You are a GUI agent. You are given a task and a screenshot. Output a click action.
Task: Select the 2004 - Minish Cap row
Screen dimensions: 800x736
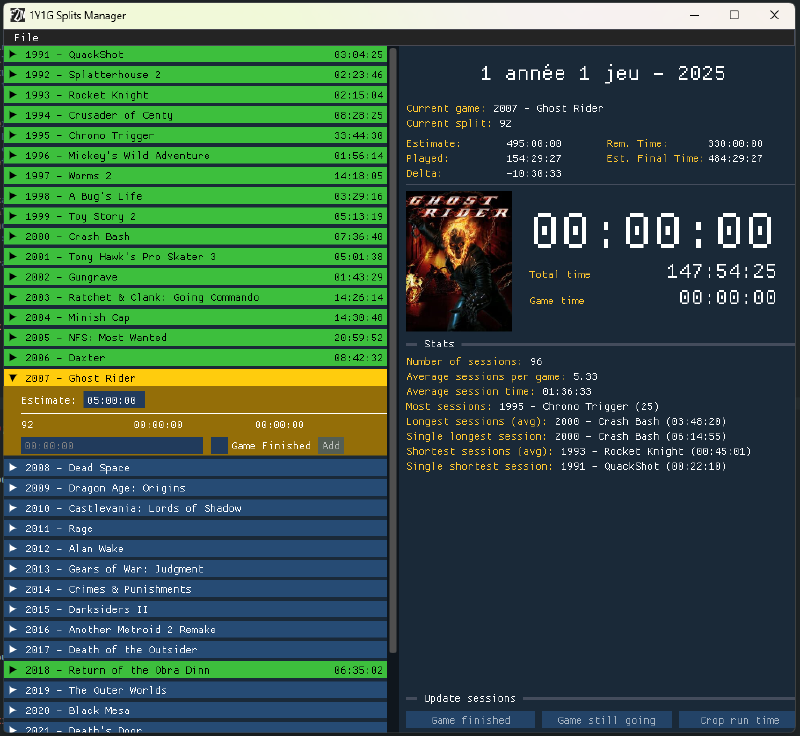pos(195,317)
